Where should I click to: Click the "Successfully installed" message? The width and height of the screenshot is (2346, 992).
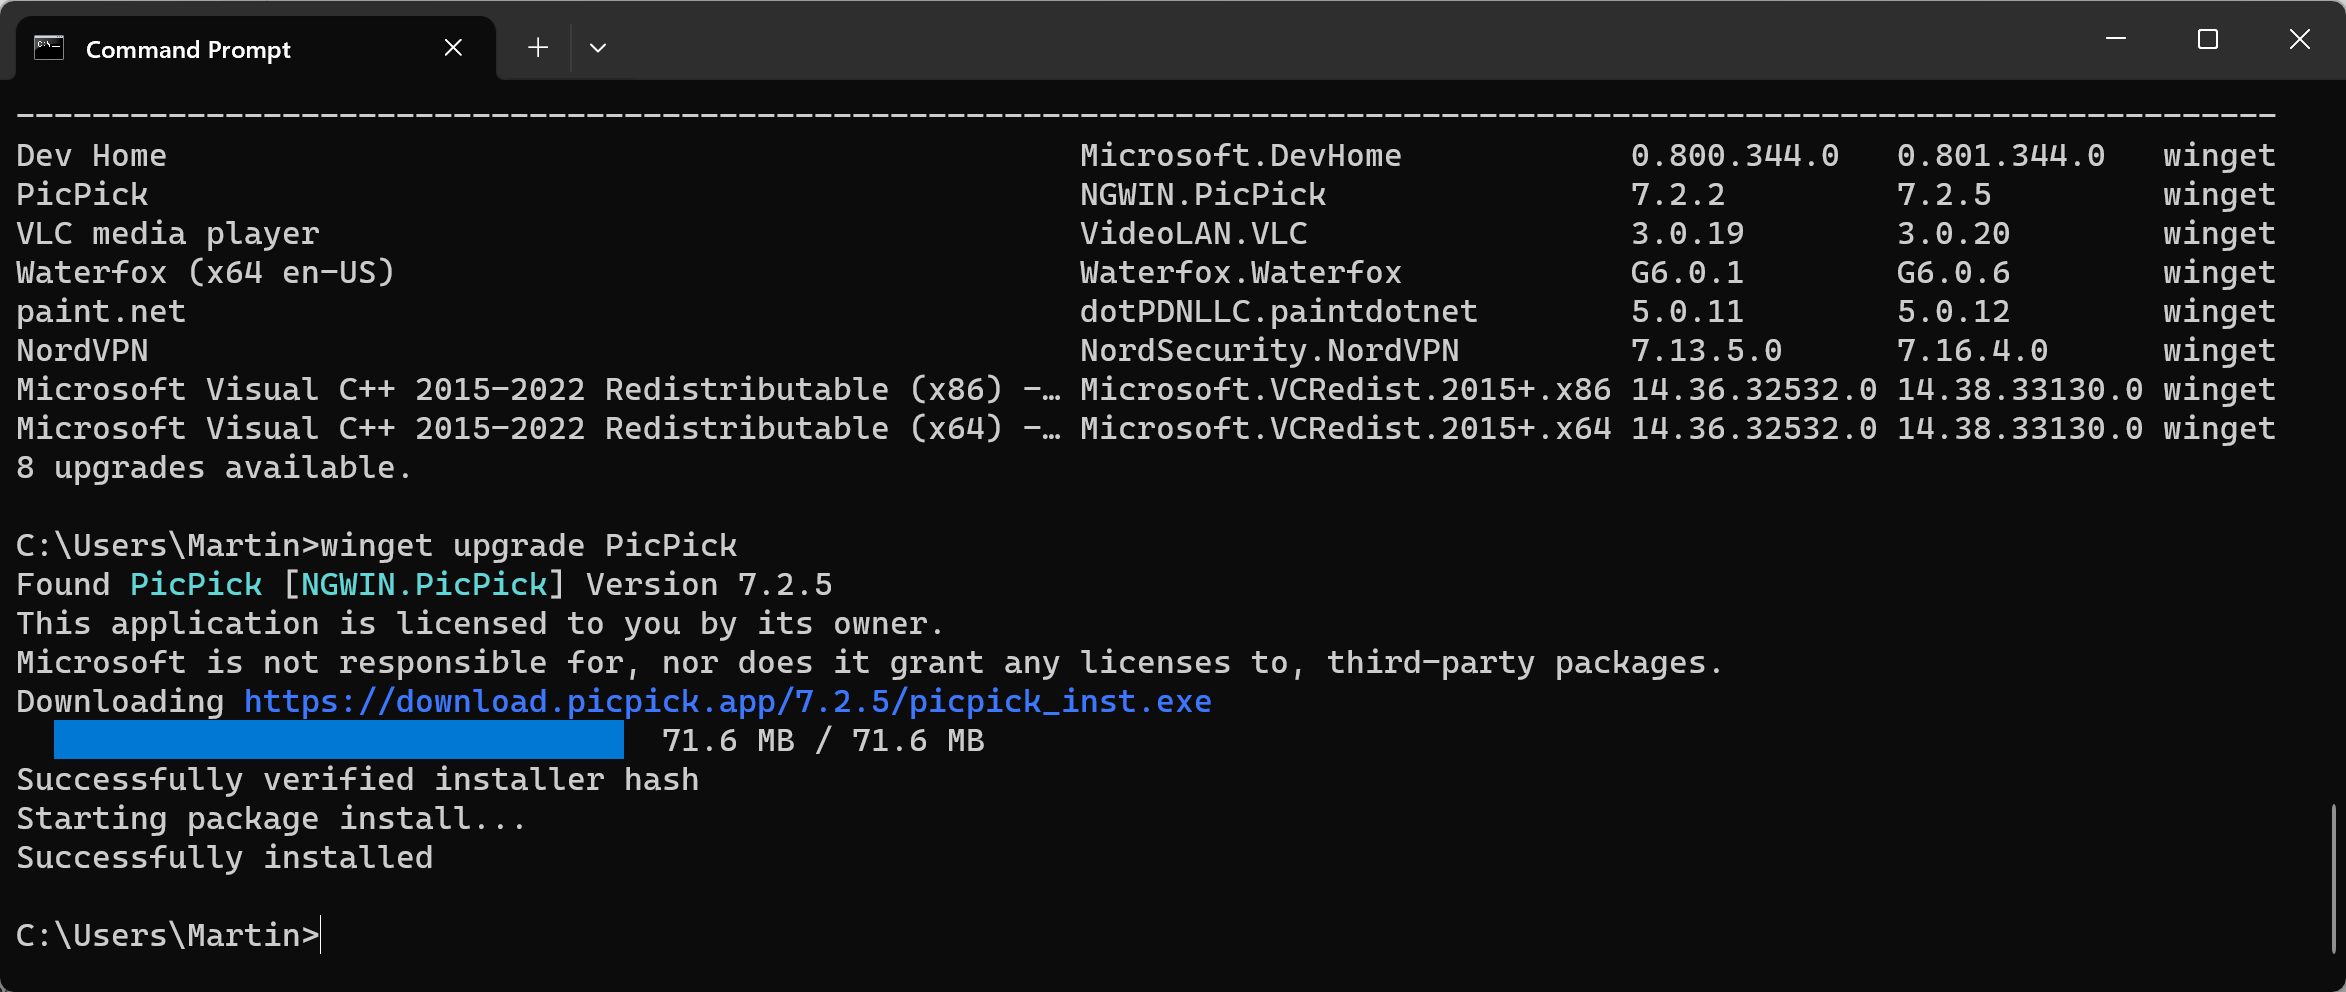224,858
